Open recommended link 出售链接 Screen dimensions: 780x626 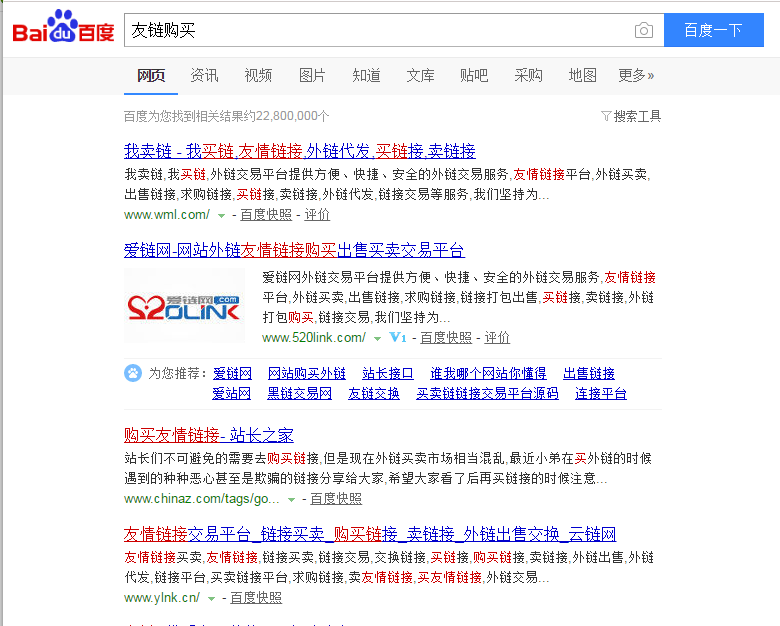(x=589, y=373)
